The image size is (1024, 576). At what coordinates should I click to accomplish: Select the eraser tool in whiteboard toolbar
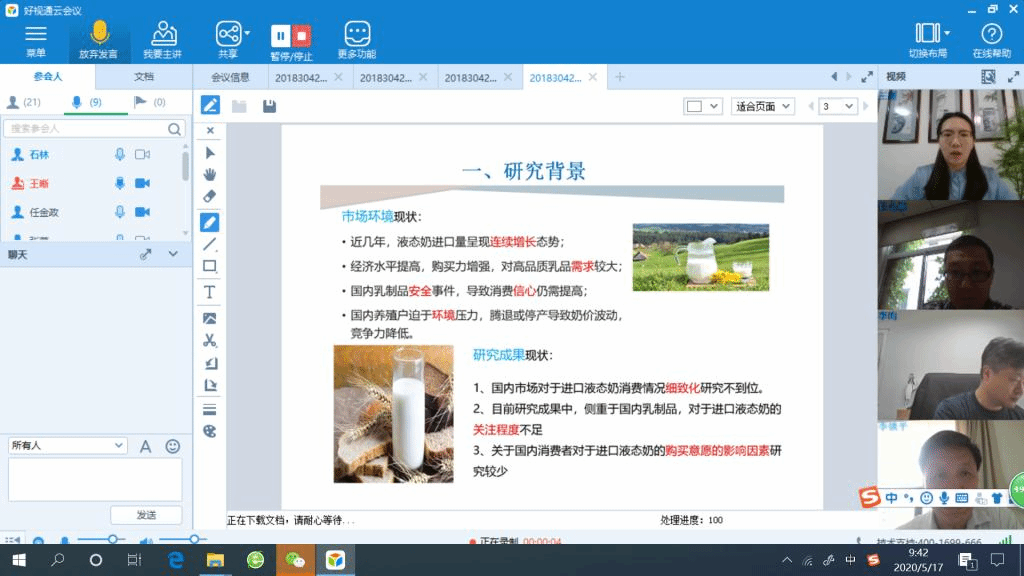[x=210, y=196]
